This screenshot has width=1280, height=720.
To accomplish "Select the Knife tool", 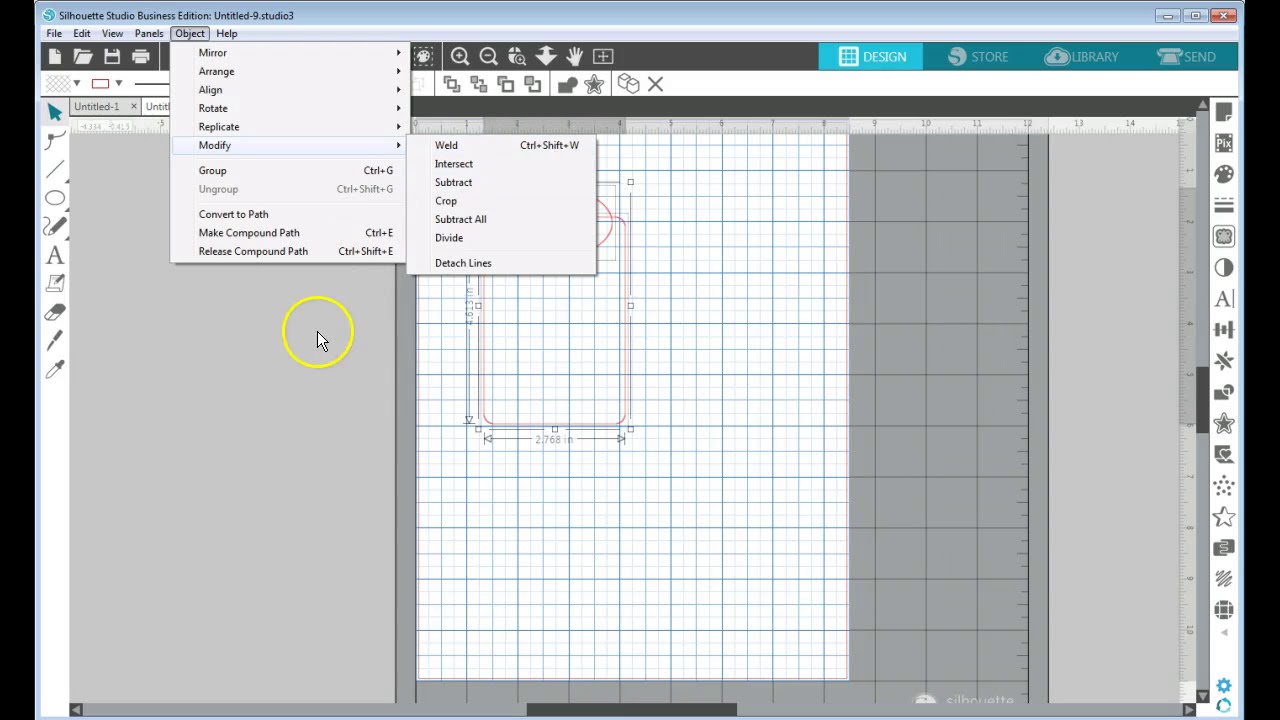I will [x=55, y=342].
